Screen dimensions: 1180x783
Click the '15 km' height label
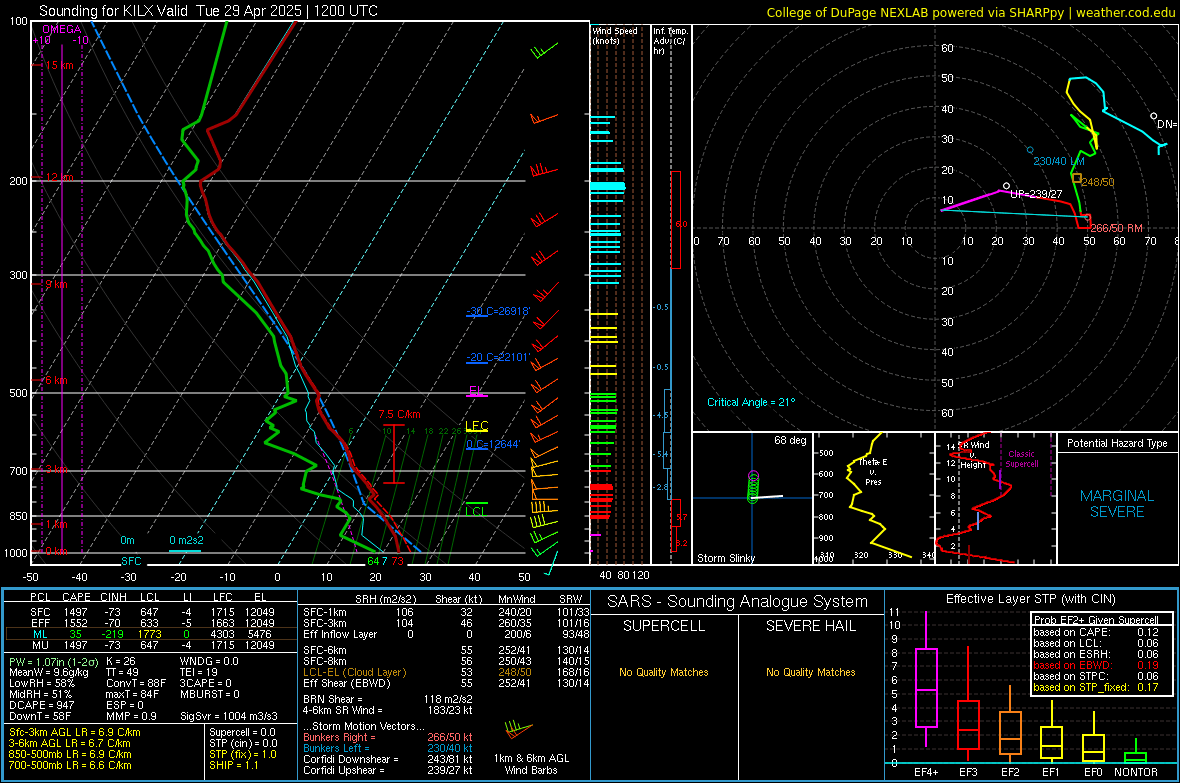(59, 66)
